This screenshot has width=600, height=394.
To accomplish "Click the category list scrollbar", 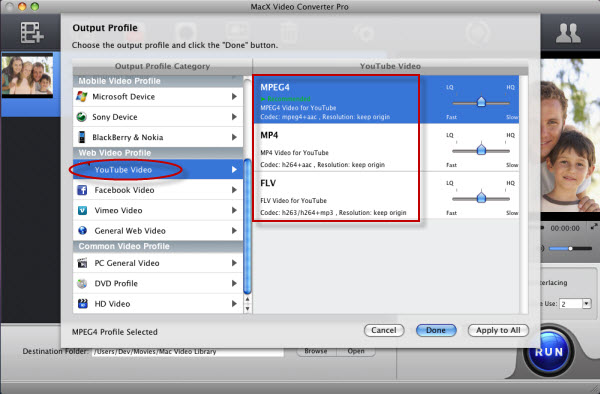I will [248, 226].
